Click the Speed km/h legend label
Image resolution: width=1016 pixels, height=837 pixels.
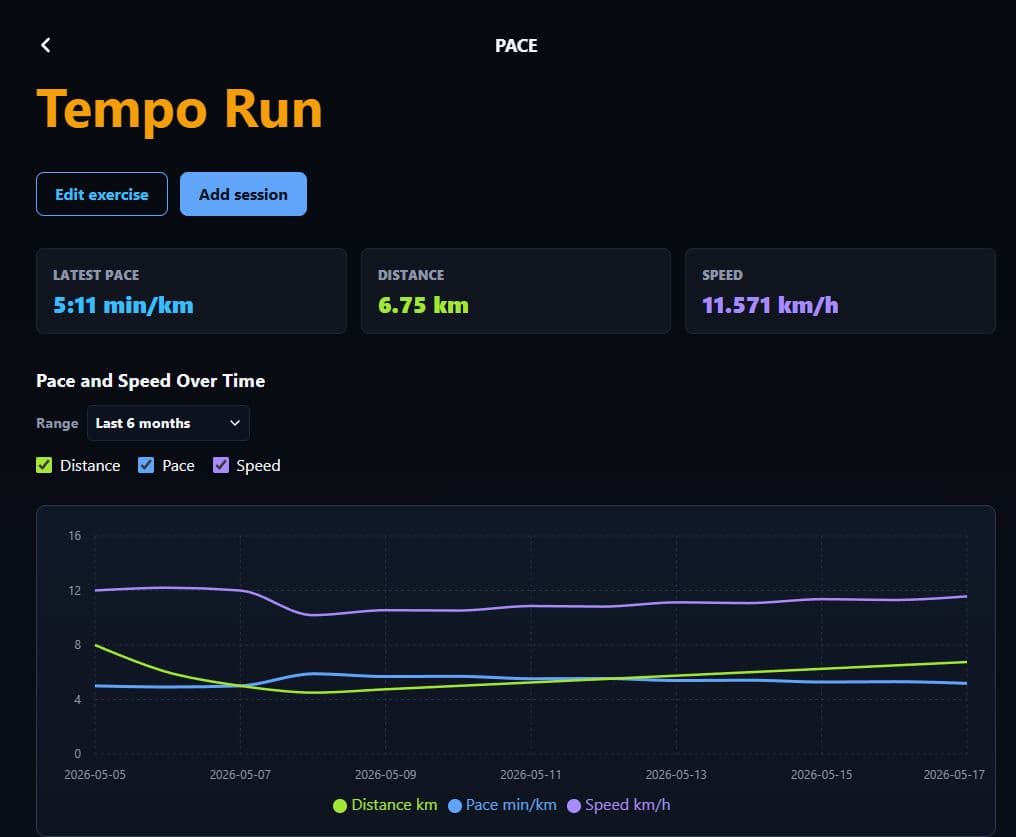(627, 805)
